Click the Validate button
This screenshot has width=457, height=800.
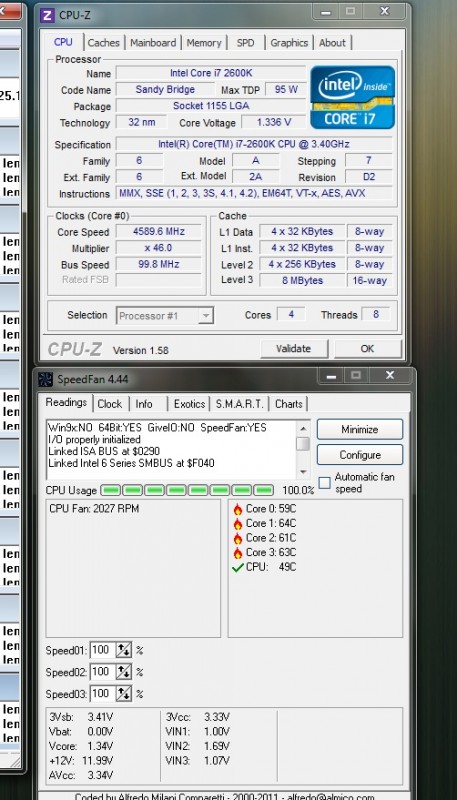coord(293,349)
